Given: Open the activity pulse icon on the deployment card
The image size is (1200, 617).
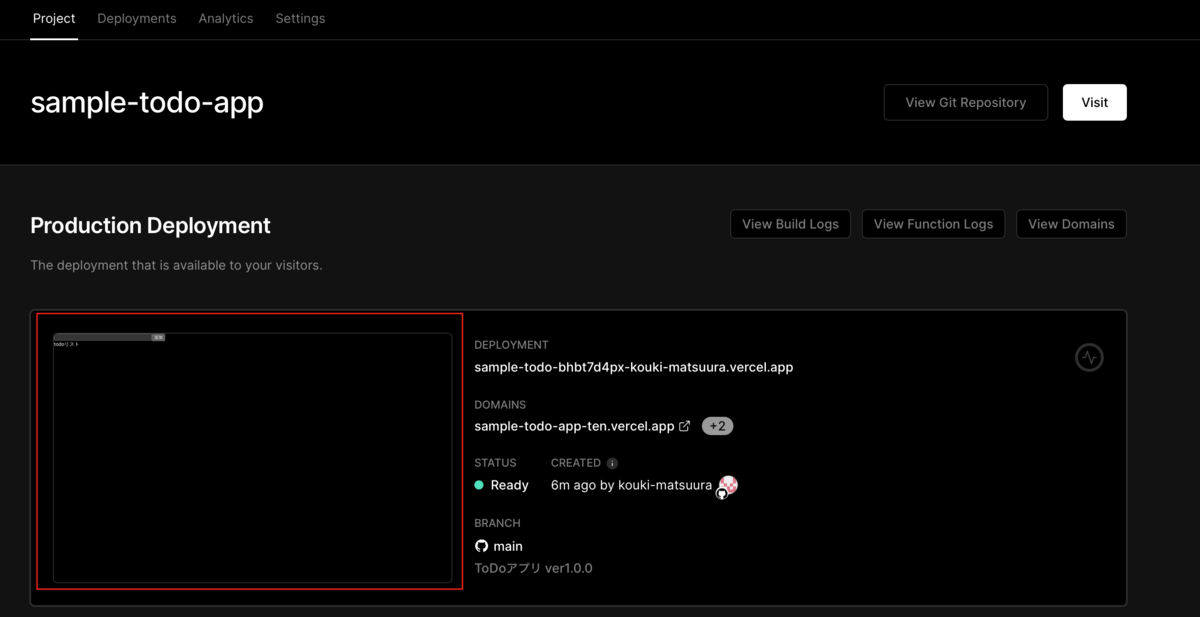Looking at the screenshot, I should point(1089,357).
